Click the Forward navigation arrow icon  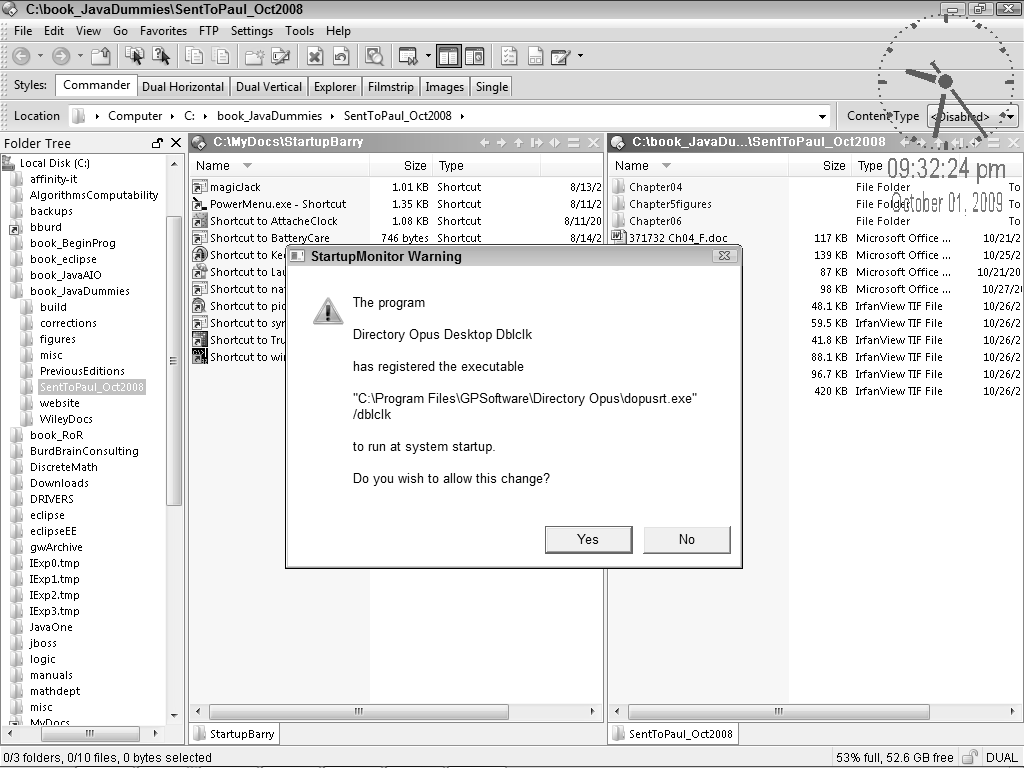(61, 57)
